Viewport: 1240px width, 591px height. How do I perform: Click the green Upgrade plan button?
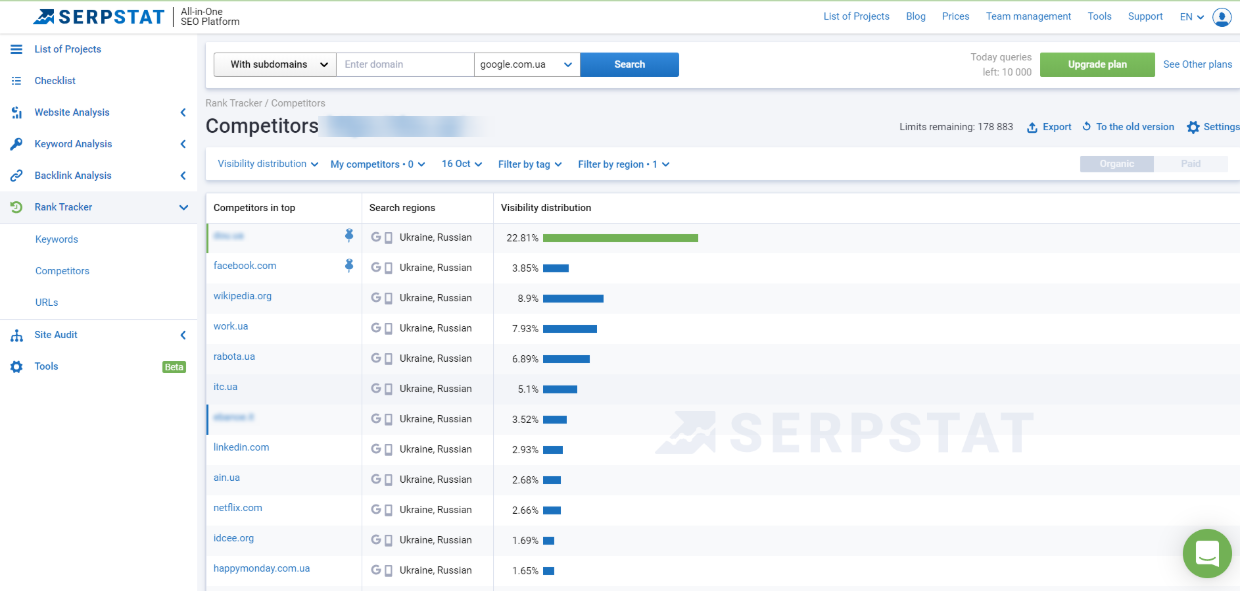[1097, 65]
